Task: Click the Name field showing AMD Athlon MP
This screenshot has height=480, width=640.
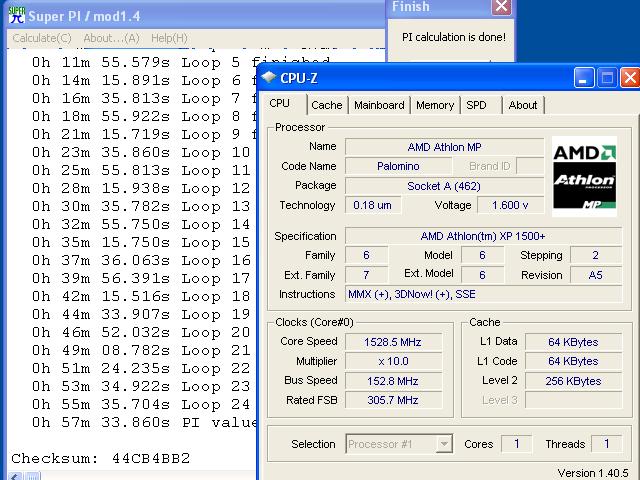Action: (x=444, y=147)
